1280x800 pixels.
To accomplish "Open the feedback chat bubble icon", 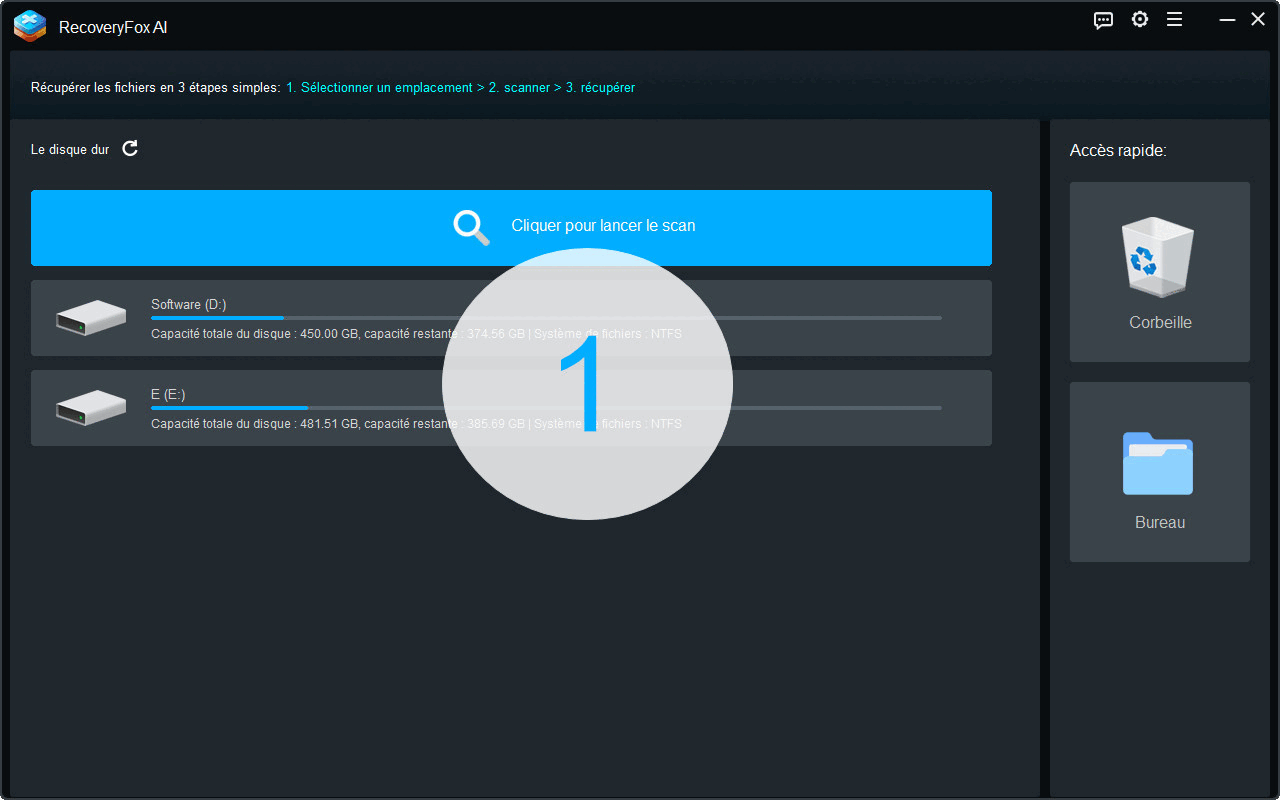I will point(1103,20).
